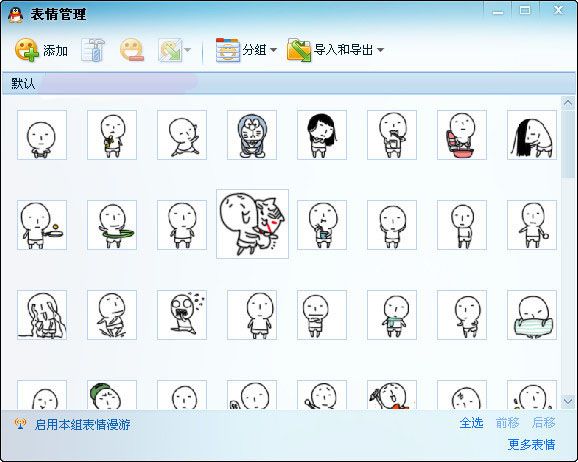Open the 更多表情 more emoticons link
This screenshot has width=578, height=462.
coord(531,444)
